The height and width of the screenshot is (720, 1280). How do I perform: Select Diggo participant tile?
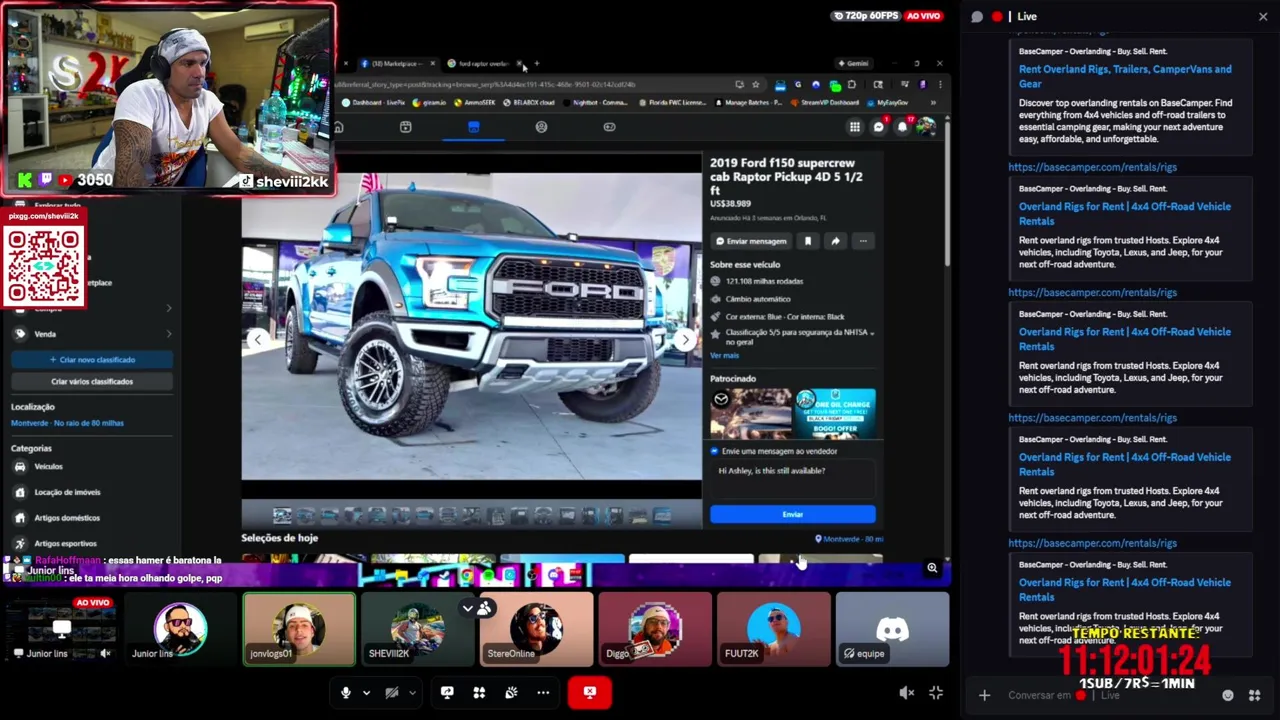pyautogui.click(x=655, y=629)
